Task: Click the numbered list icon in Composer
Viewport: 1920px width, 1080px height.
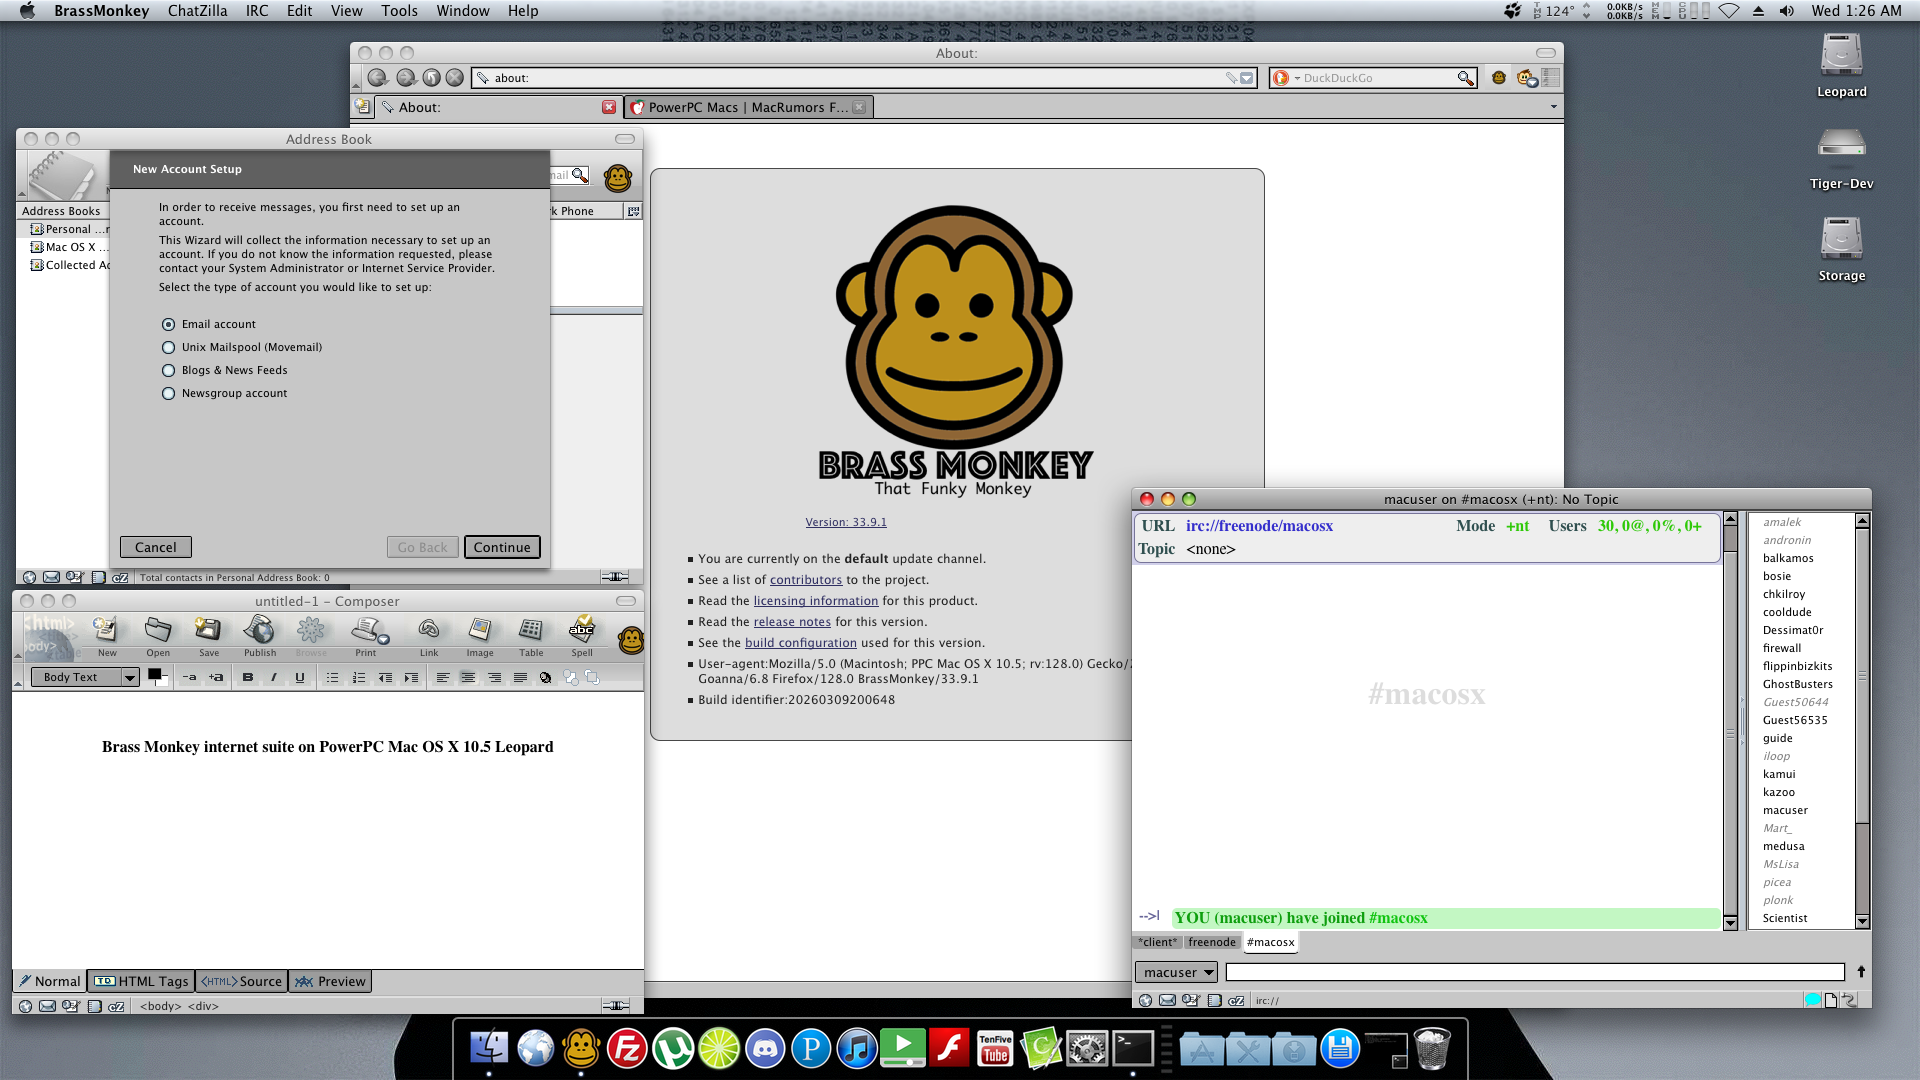Action: click(x=359, y=678)
